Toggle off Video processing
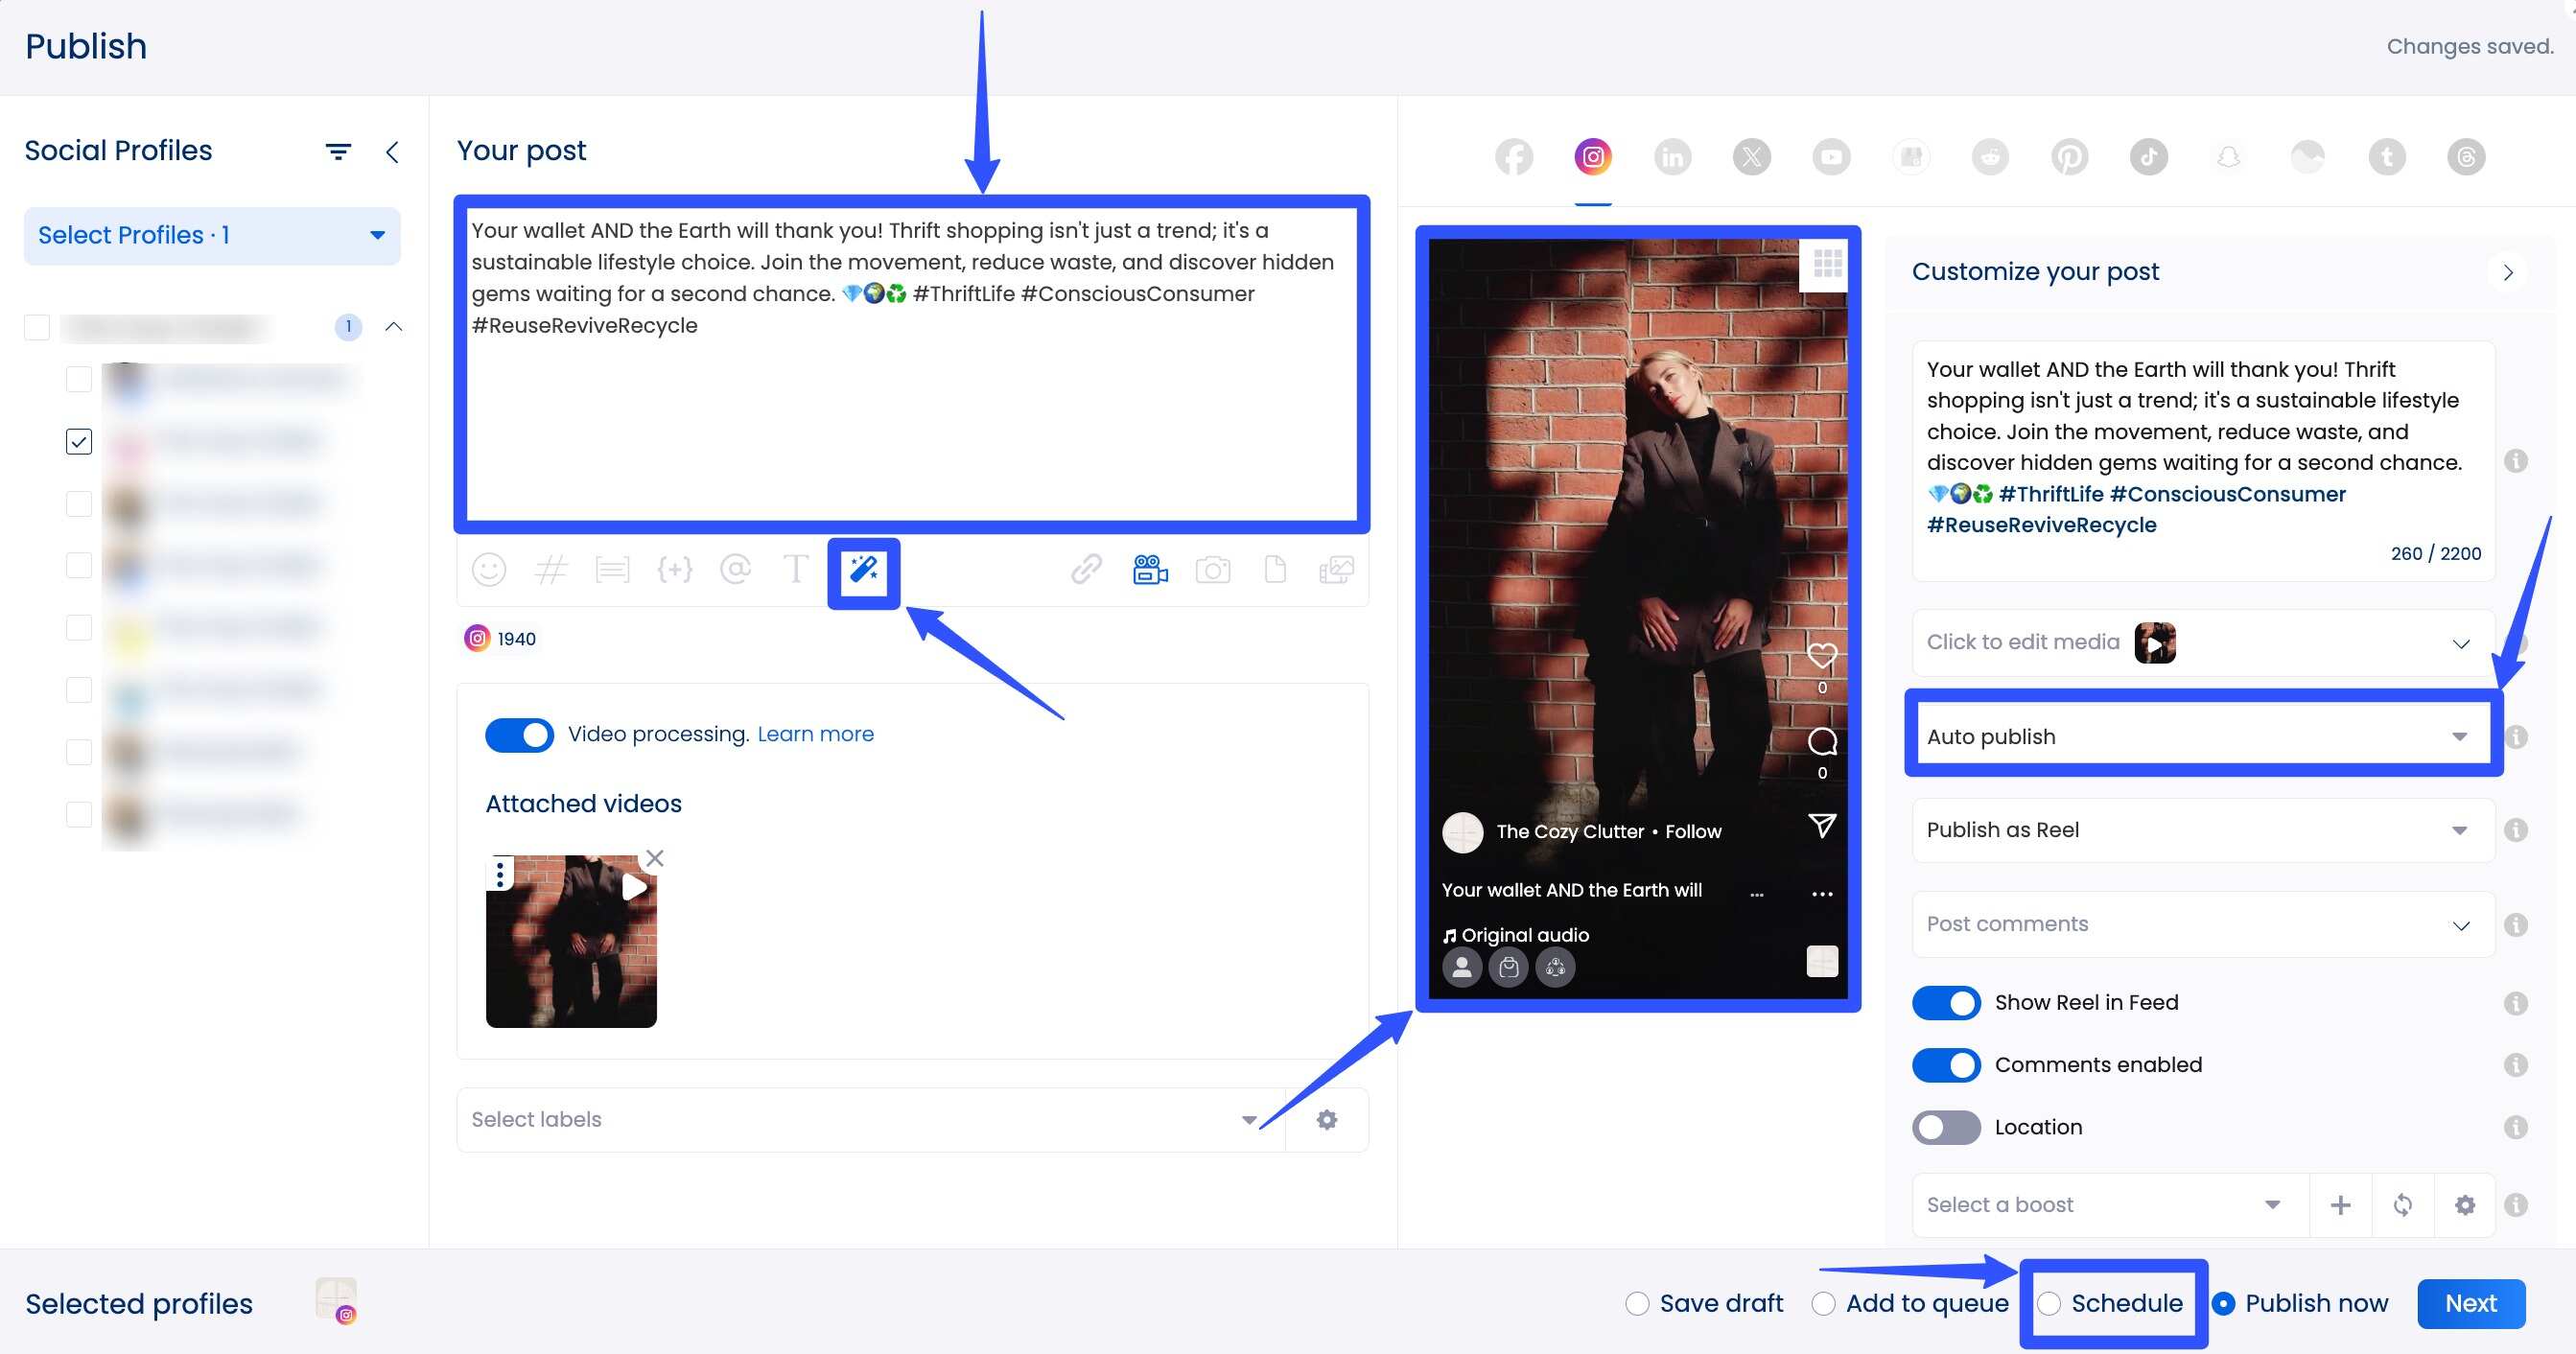 coord(519,734)
